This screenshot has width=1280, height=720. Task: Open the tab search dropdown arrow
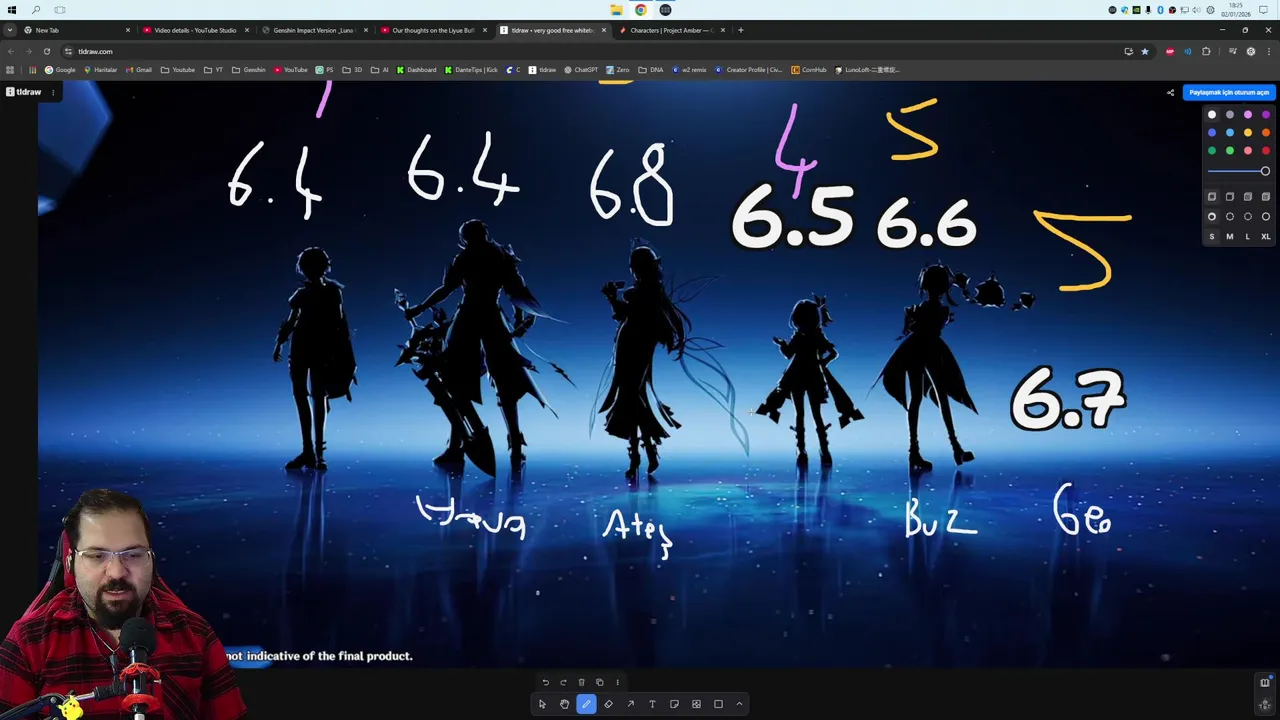pyautogui.click(x=10, y=30)
